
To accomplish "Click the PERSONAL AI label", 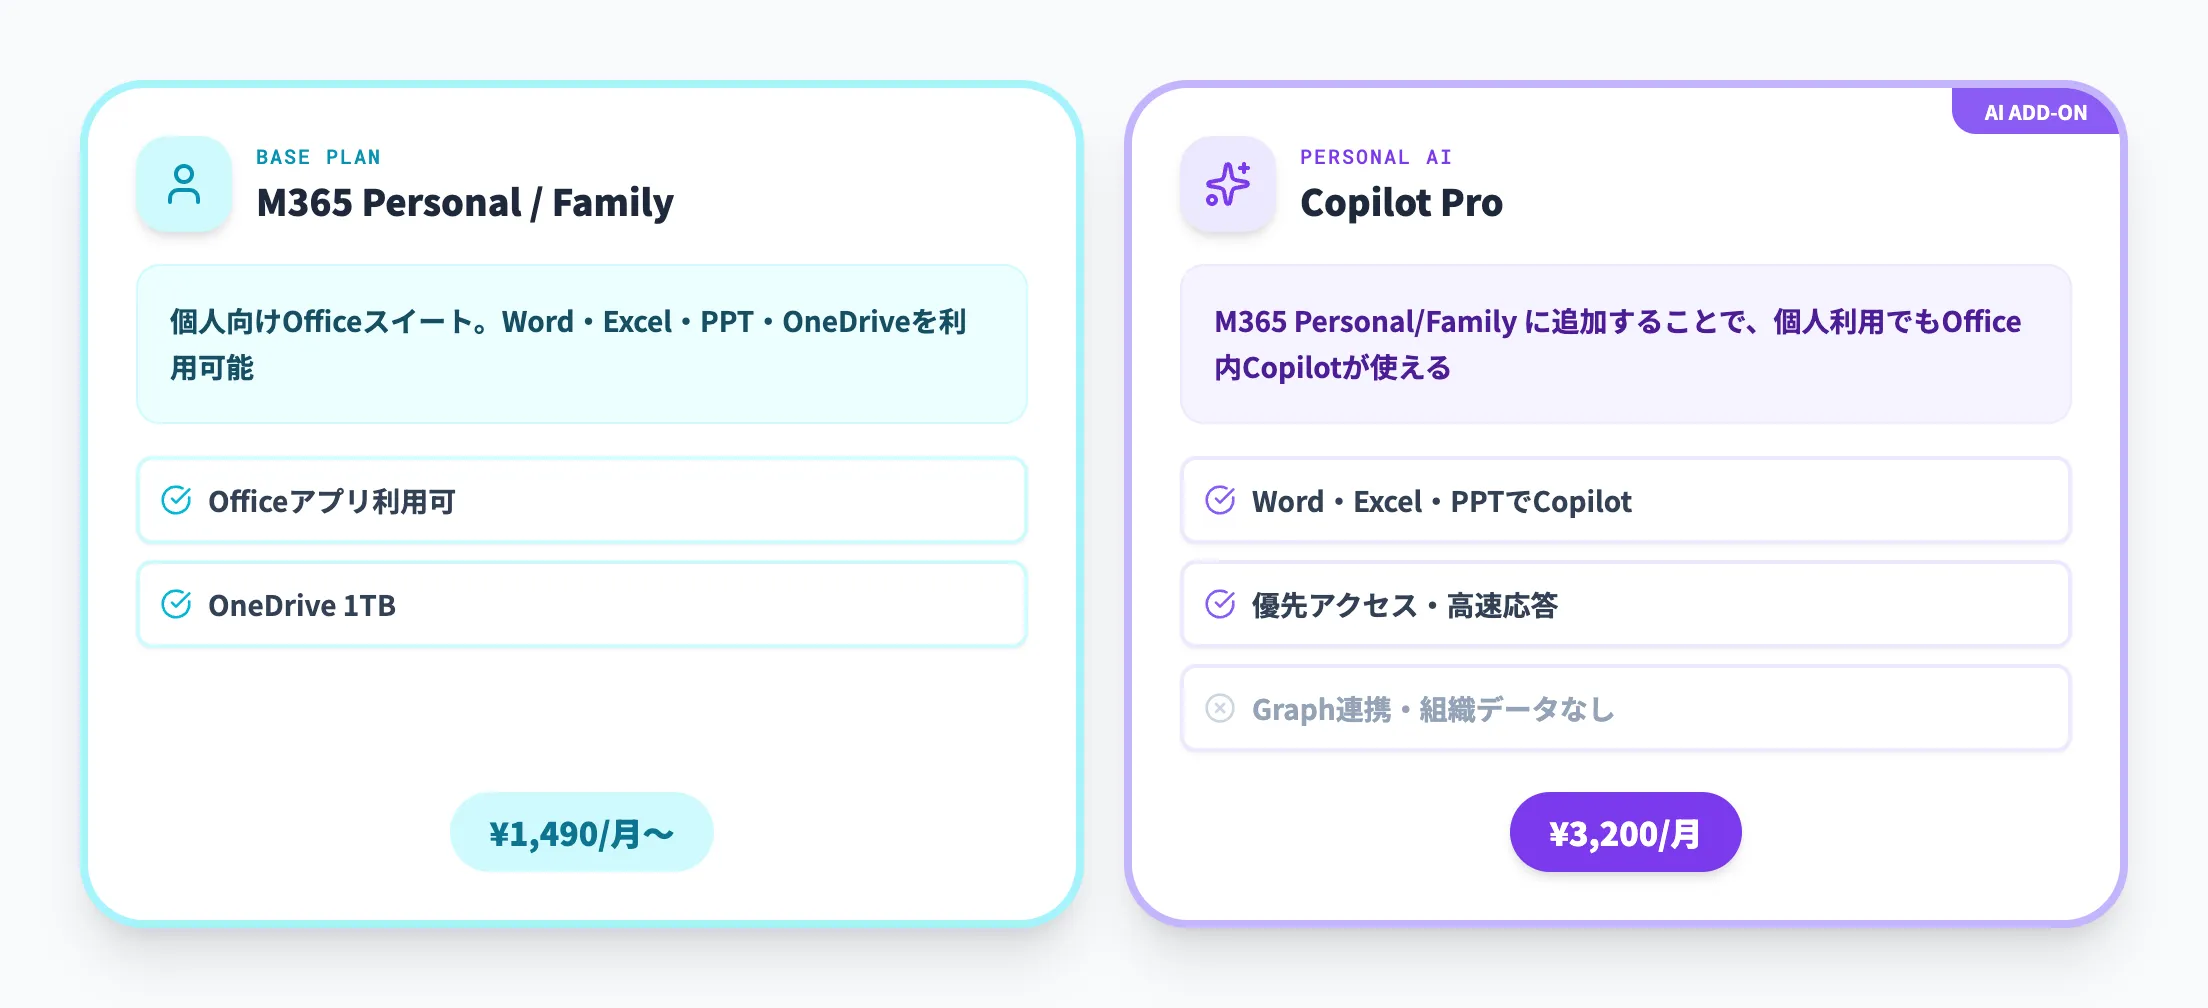I will [1375, 157].
